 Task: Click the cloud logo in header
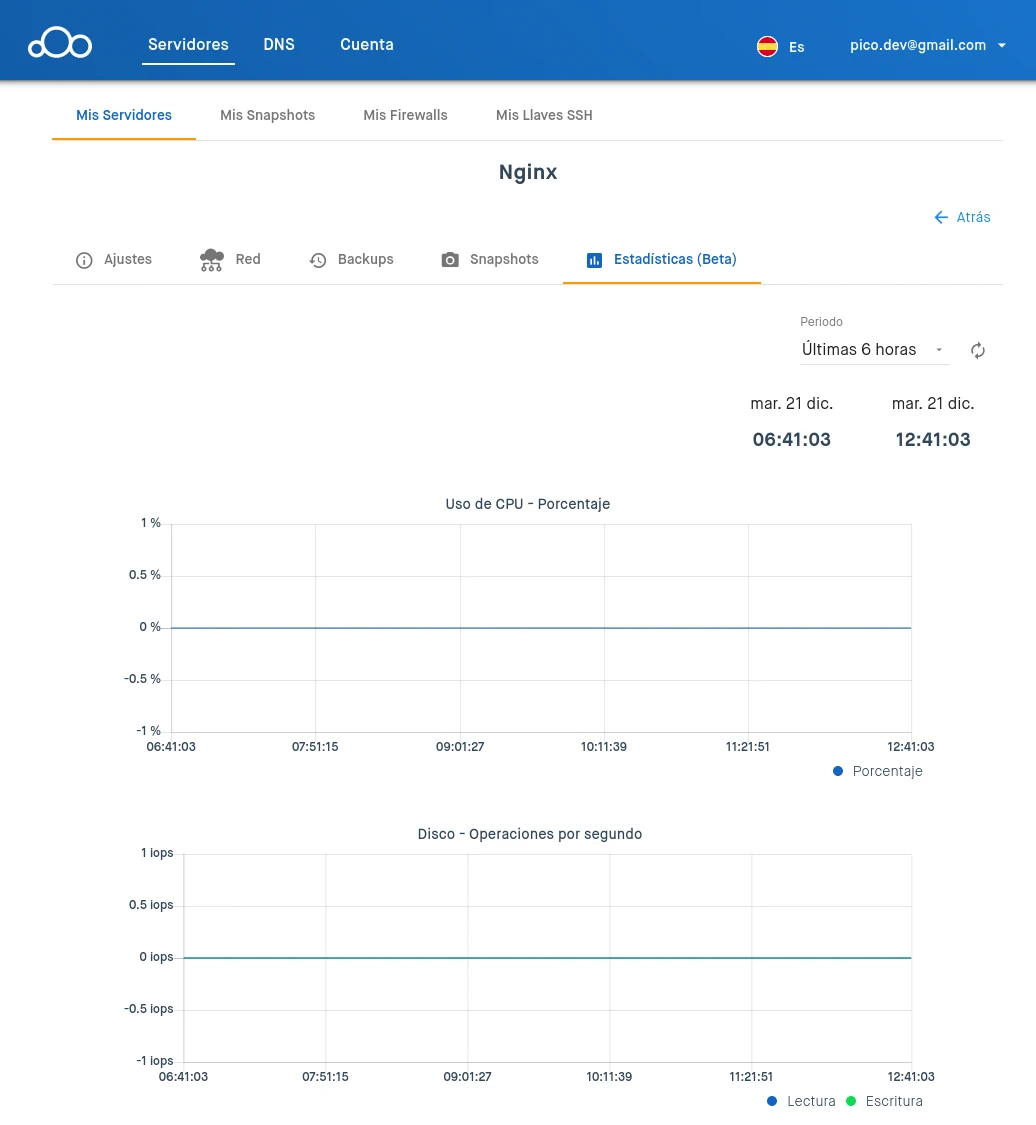click(x=60, y=45)
